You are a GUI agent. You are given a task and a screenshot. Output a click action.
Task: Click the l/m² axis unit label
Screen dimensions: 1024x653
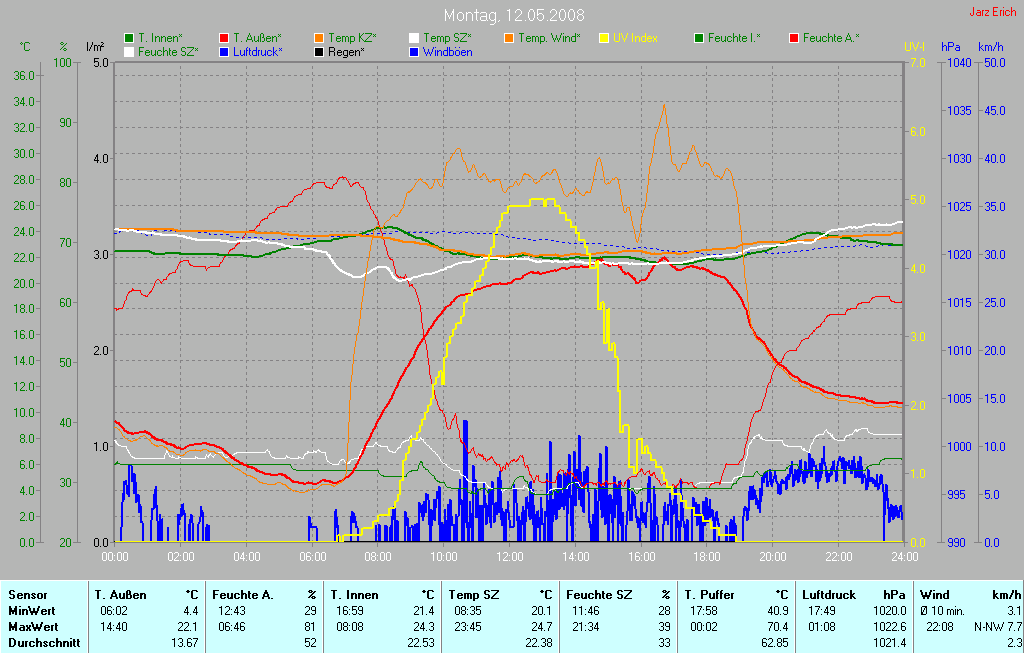pos(95,47)
